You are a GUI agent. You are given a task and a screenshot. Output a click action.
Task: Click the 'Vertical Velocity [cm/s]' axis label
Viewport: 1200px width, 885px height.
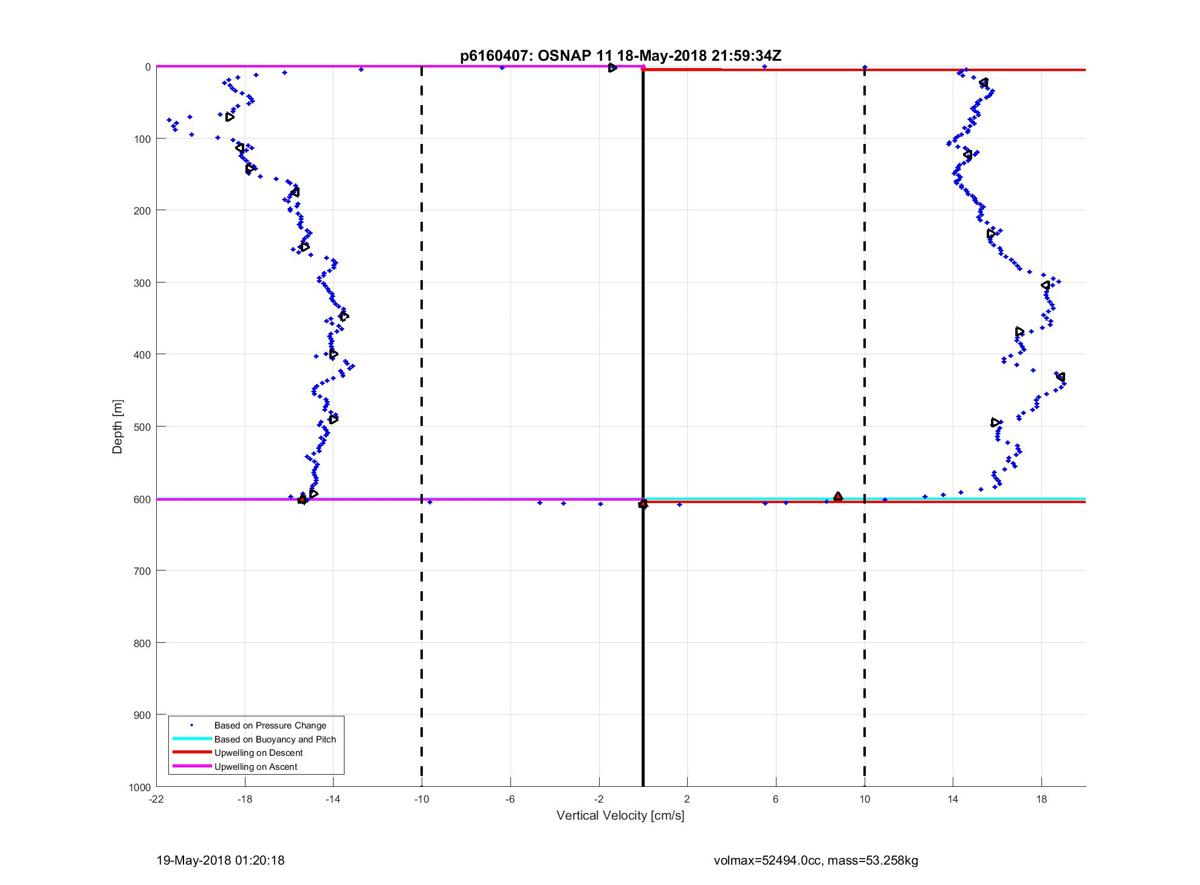(x=620, y=816)
